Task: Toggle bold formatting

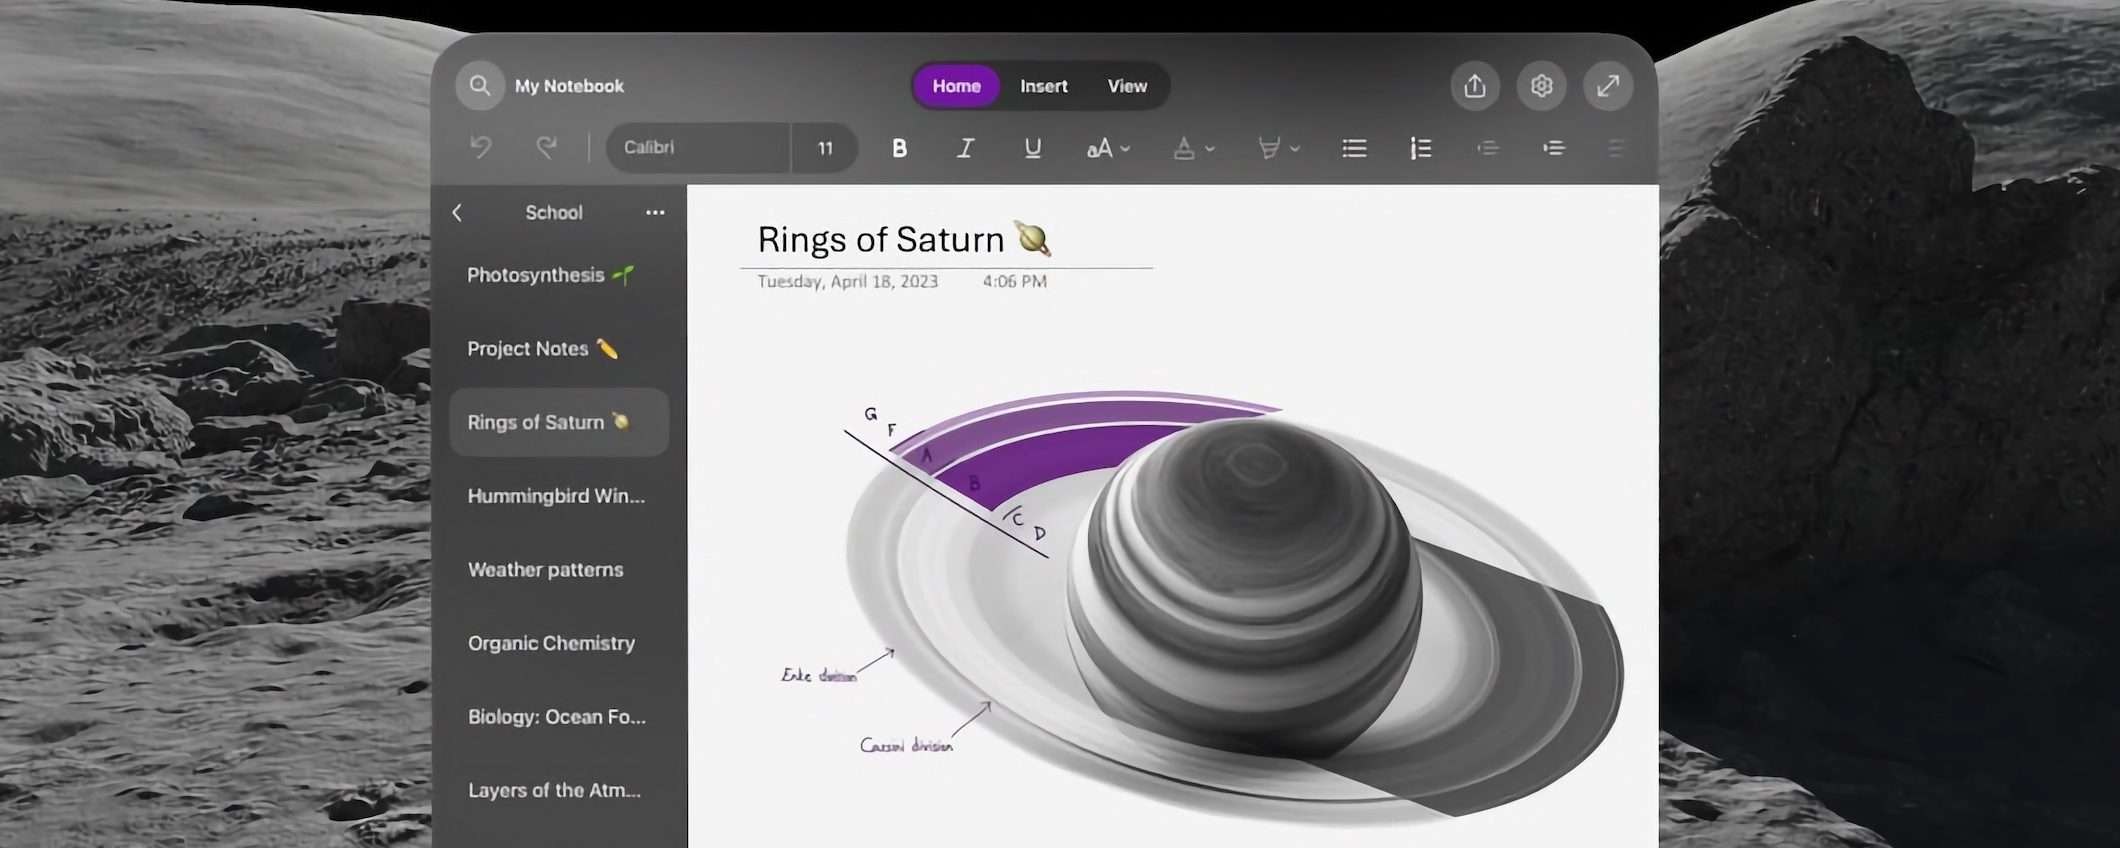Action: (x=899, y=148)
